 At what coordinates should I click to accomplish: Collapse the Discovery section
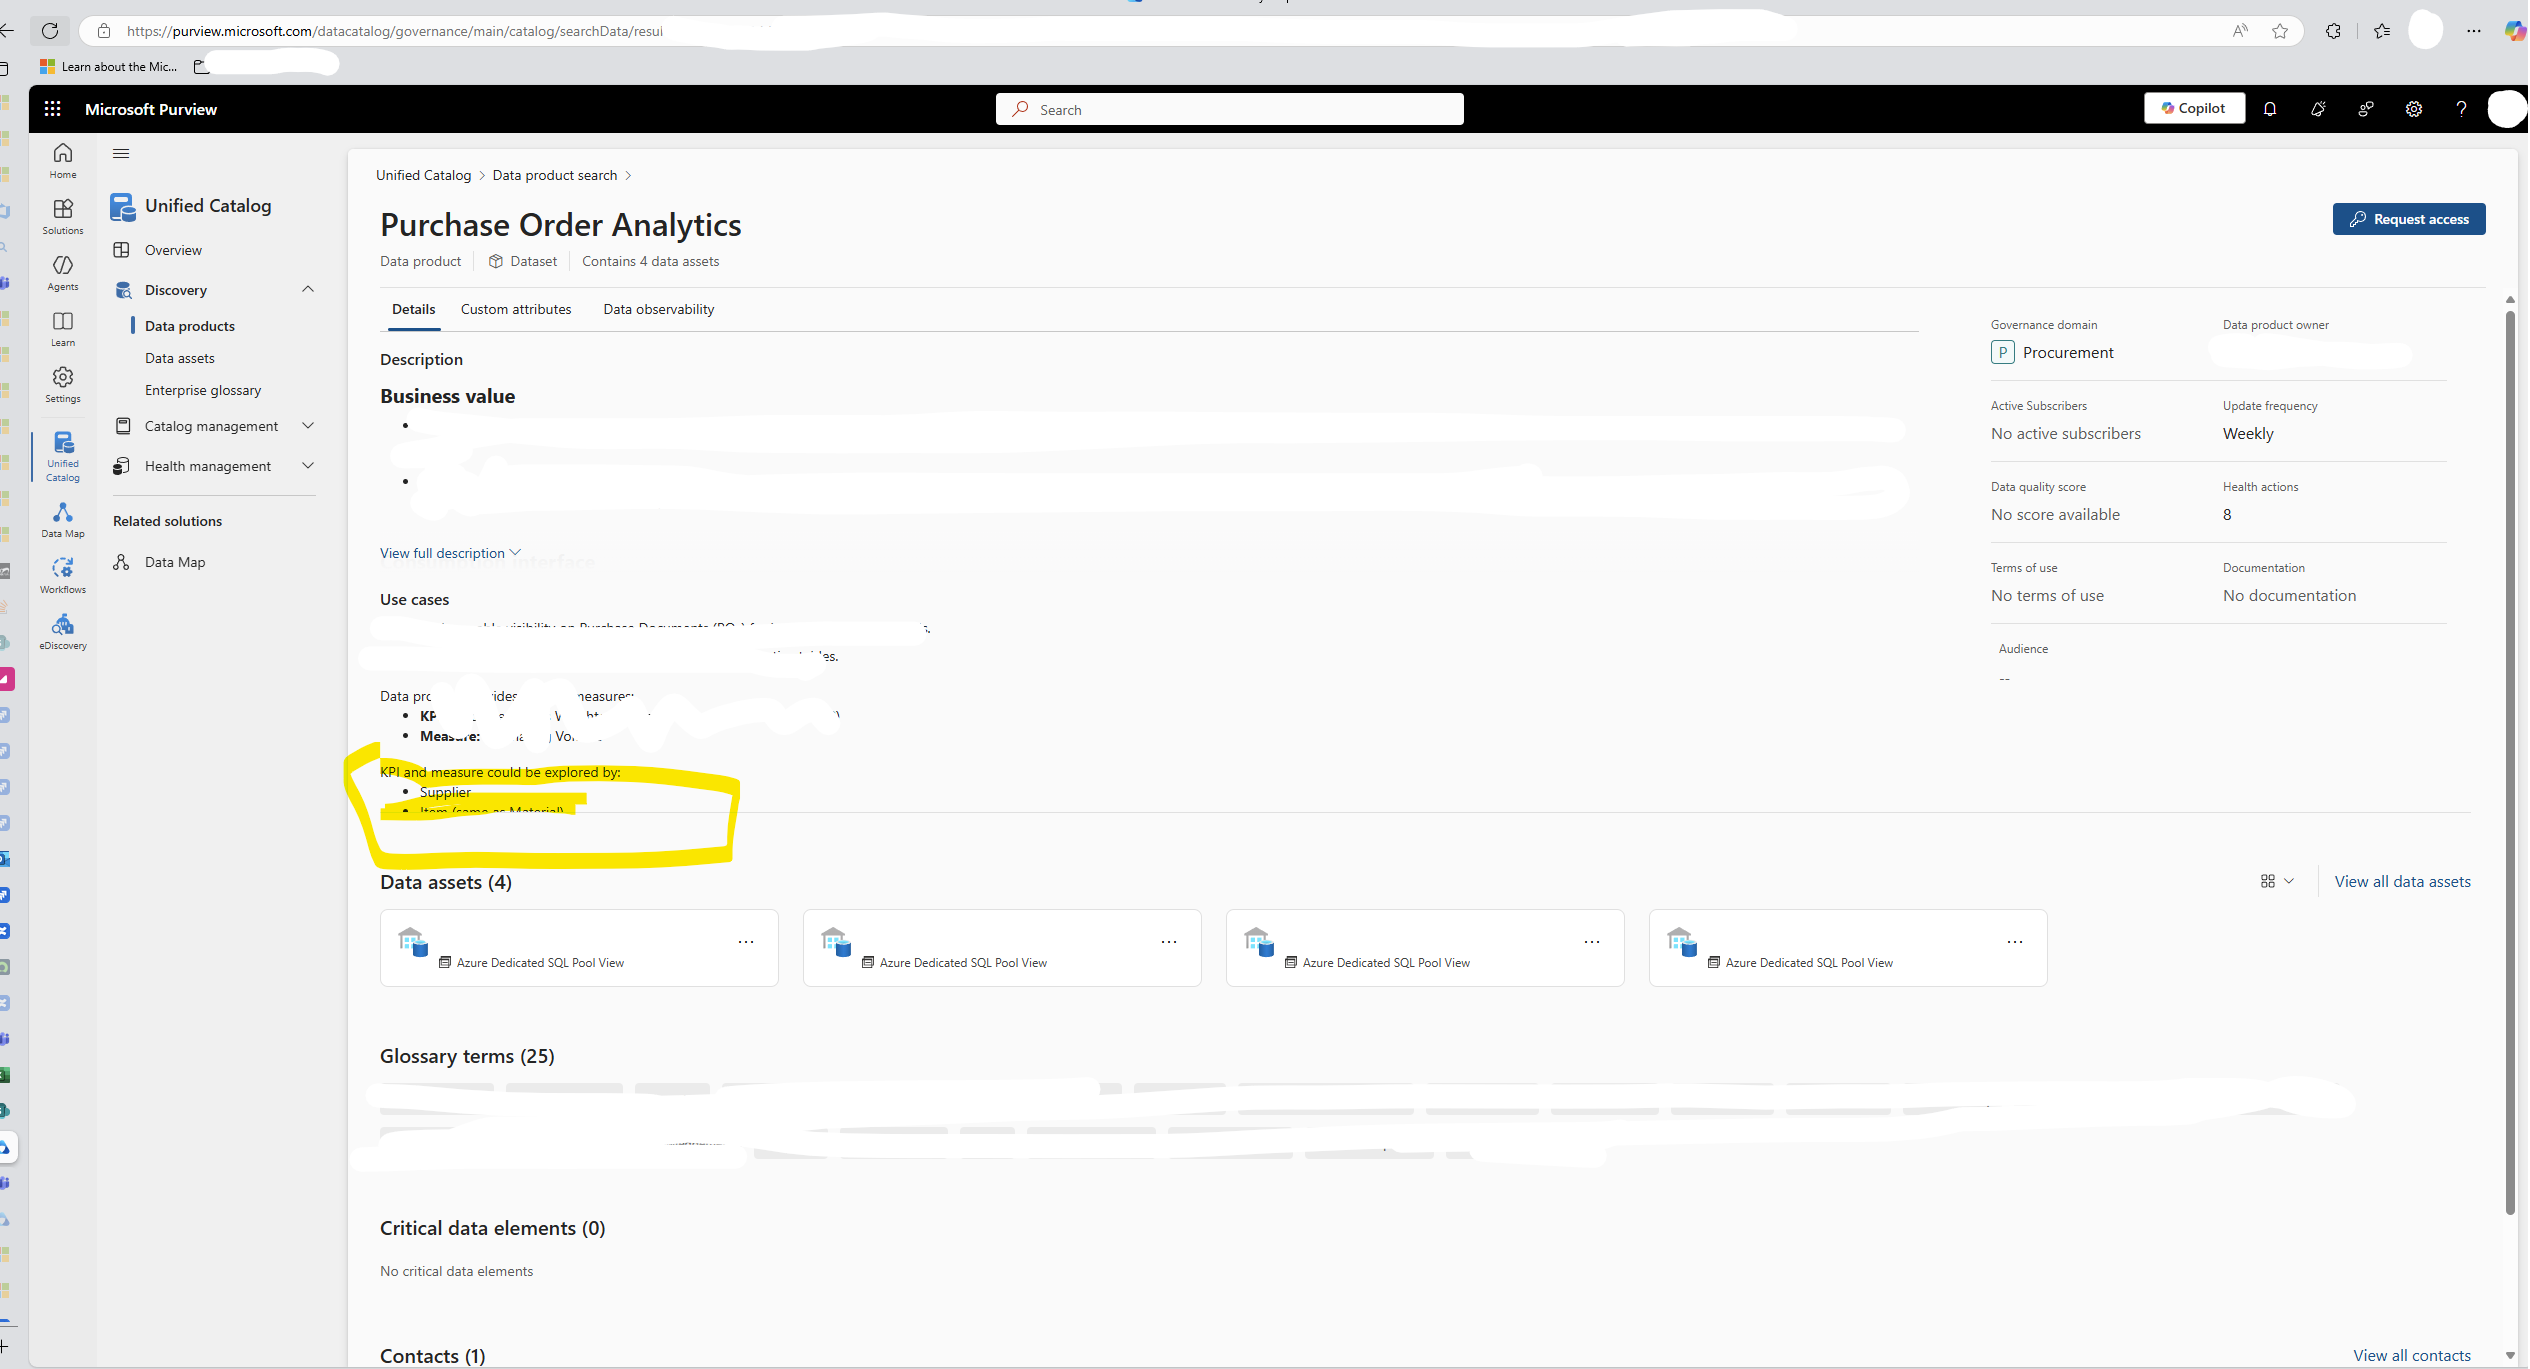tap(308, 290)
